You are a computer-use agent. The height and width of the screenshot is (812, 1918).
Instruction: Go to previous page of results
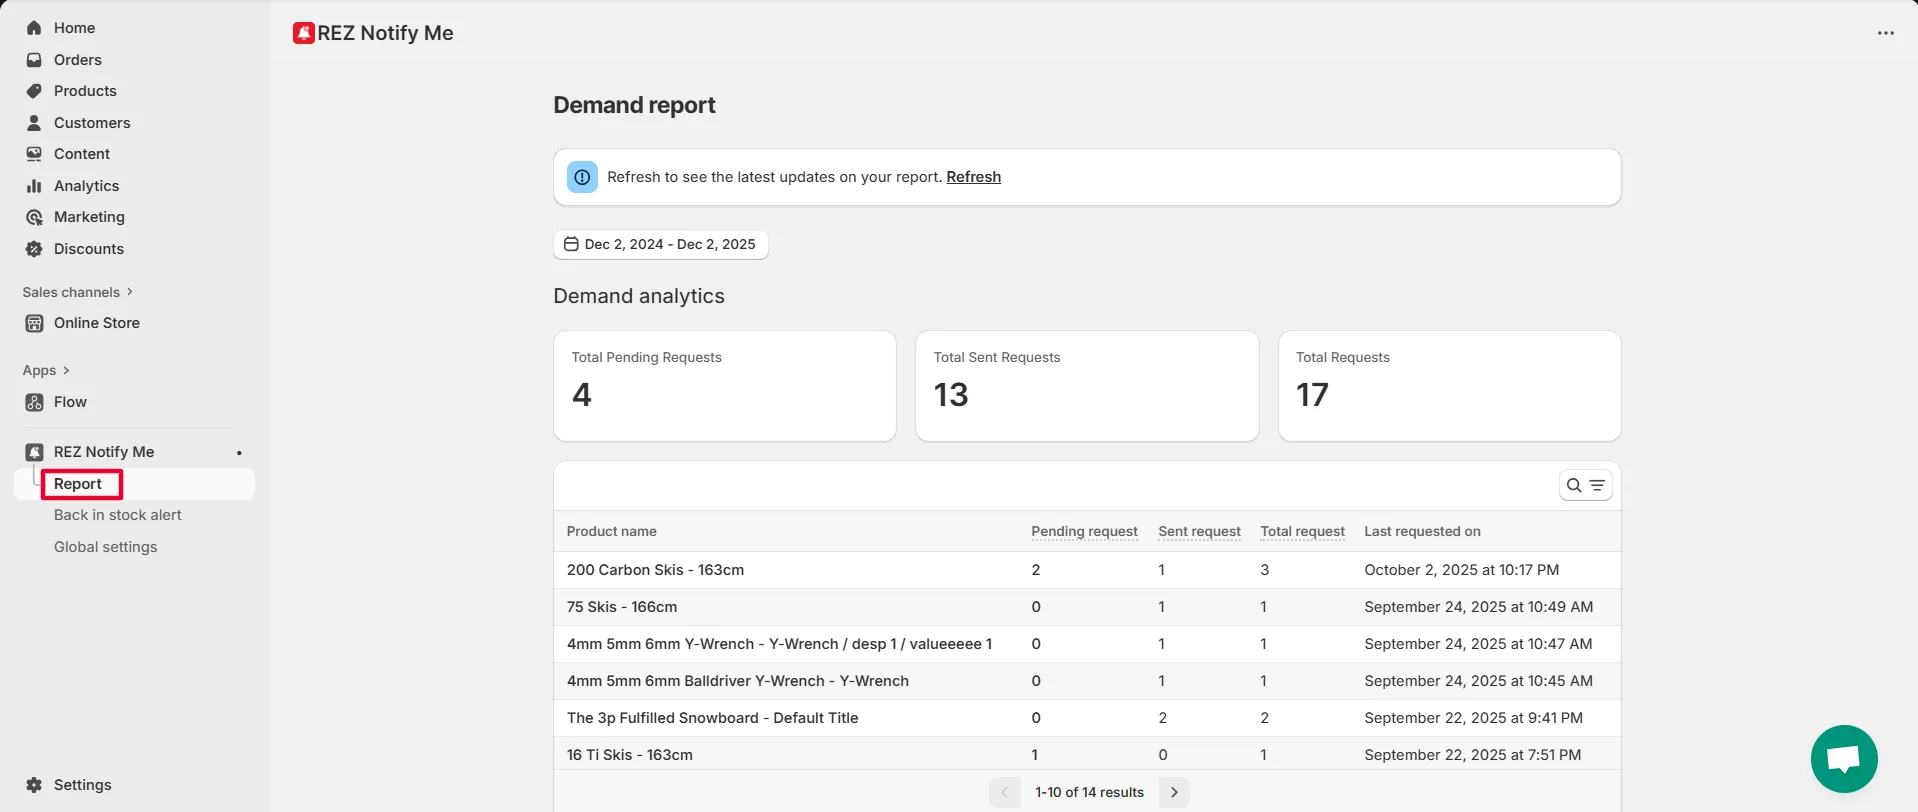pos(1005,792)
